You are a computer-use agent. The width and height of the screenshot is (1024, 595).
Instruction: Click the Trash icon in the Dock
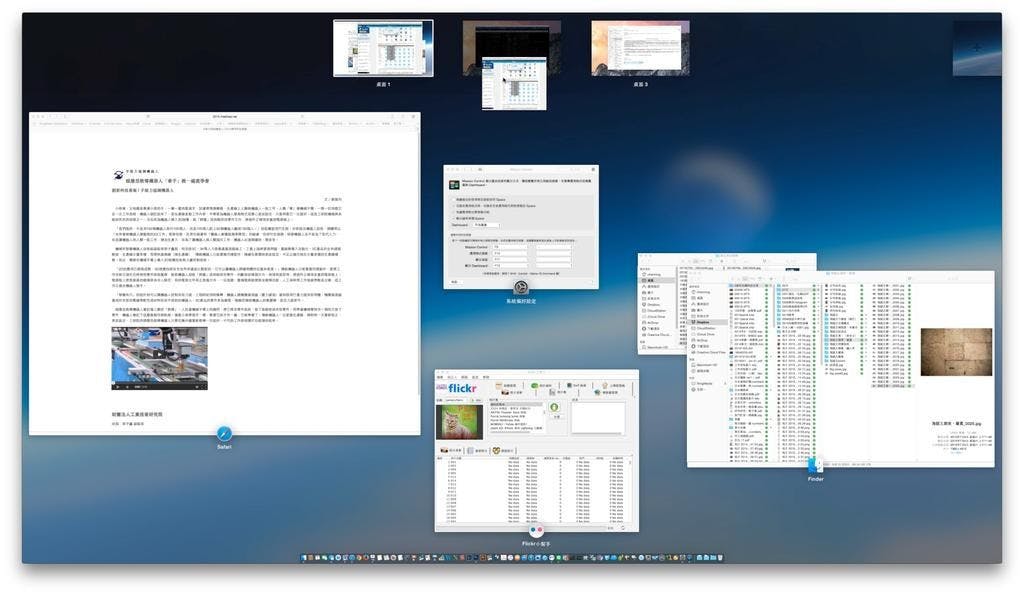coord(720,558)
